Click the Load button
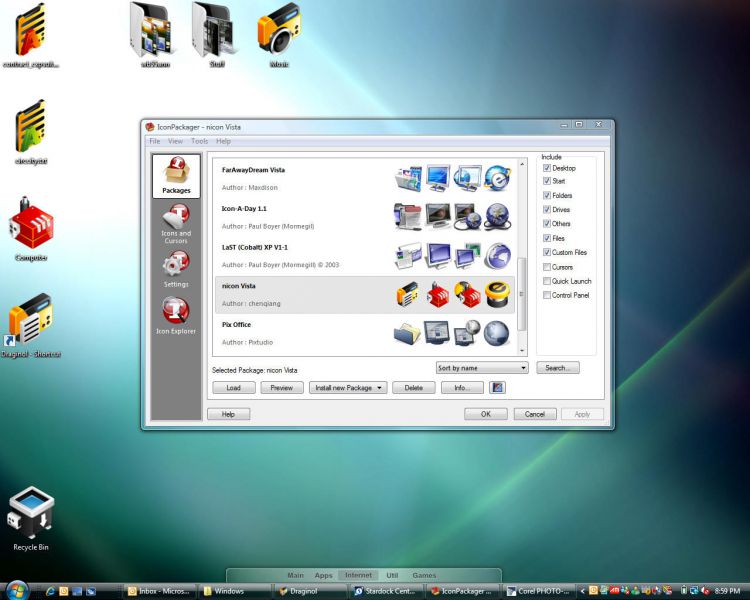The width and height of the screenshot is (750, 600). (x=233, y=388)
